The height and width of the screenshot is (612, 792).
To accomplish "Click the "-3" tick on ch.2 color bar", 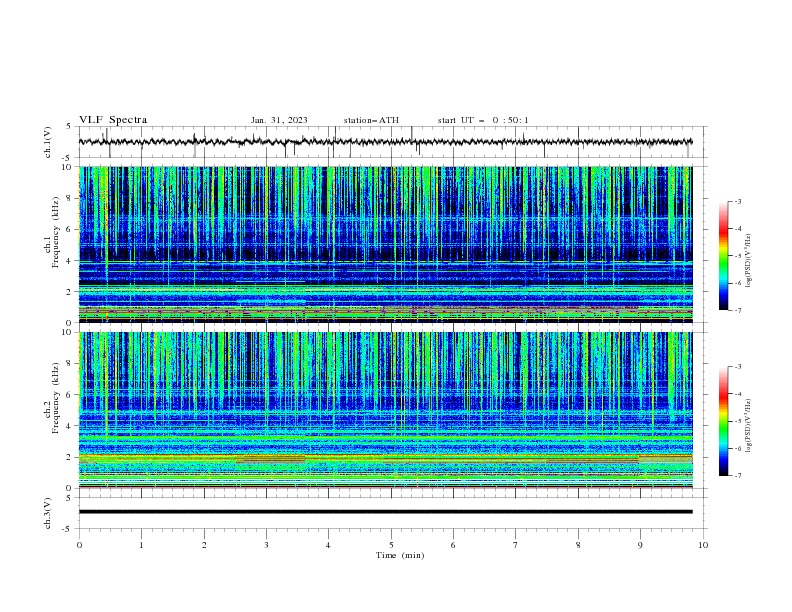I will (x=738, y=367).
